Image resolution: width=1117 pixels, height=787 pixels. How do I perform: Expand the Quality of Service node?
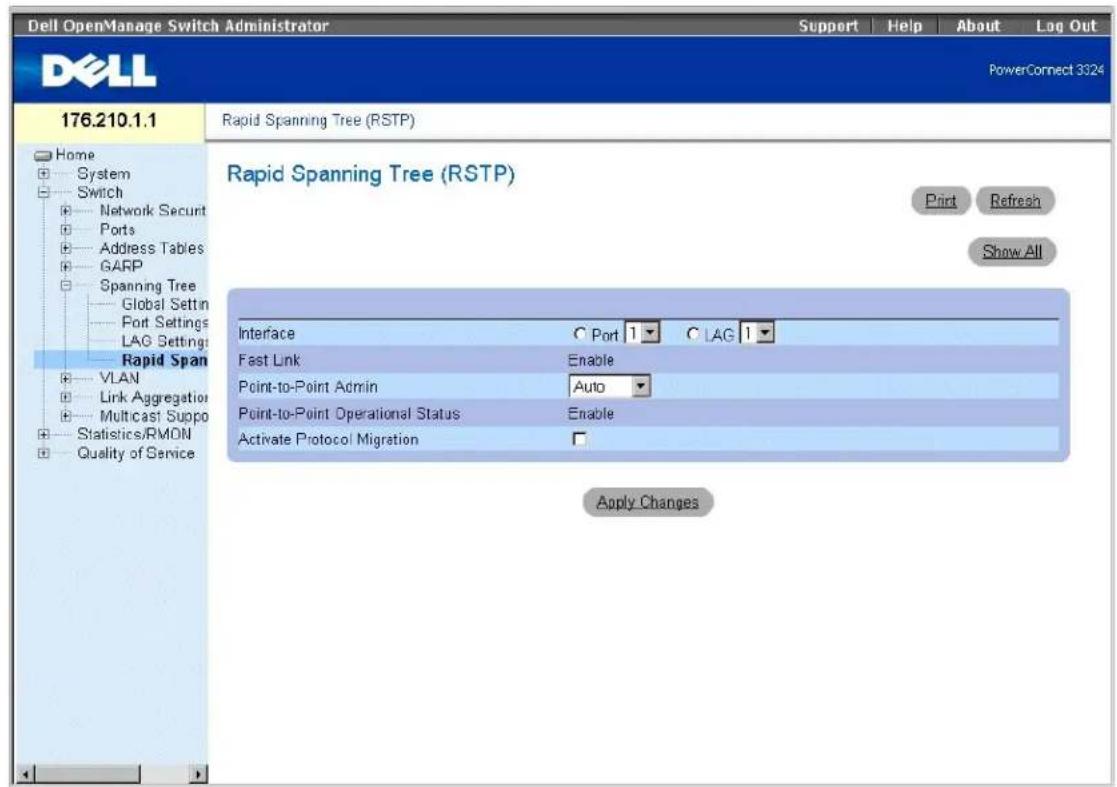pyautogui.click(x=44, y=453)
